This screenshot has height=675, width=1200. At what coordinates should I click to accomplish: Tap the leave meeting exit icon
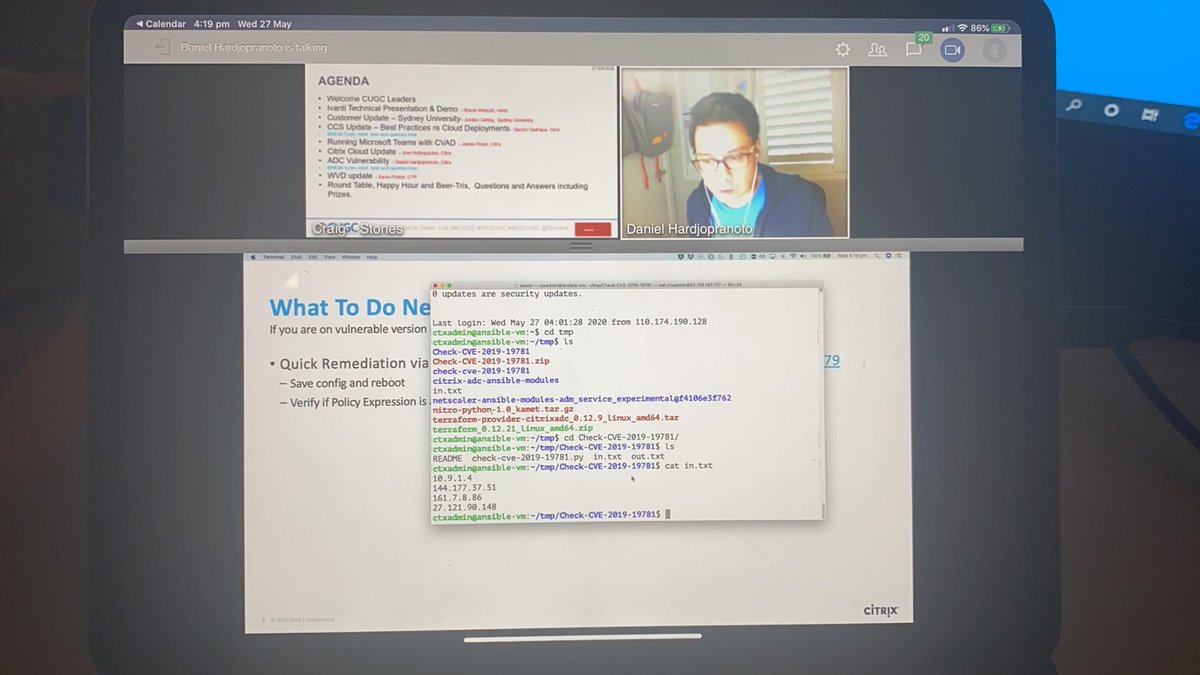pyautogui.click(x=162, y=47)
